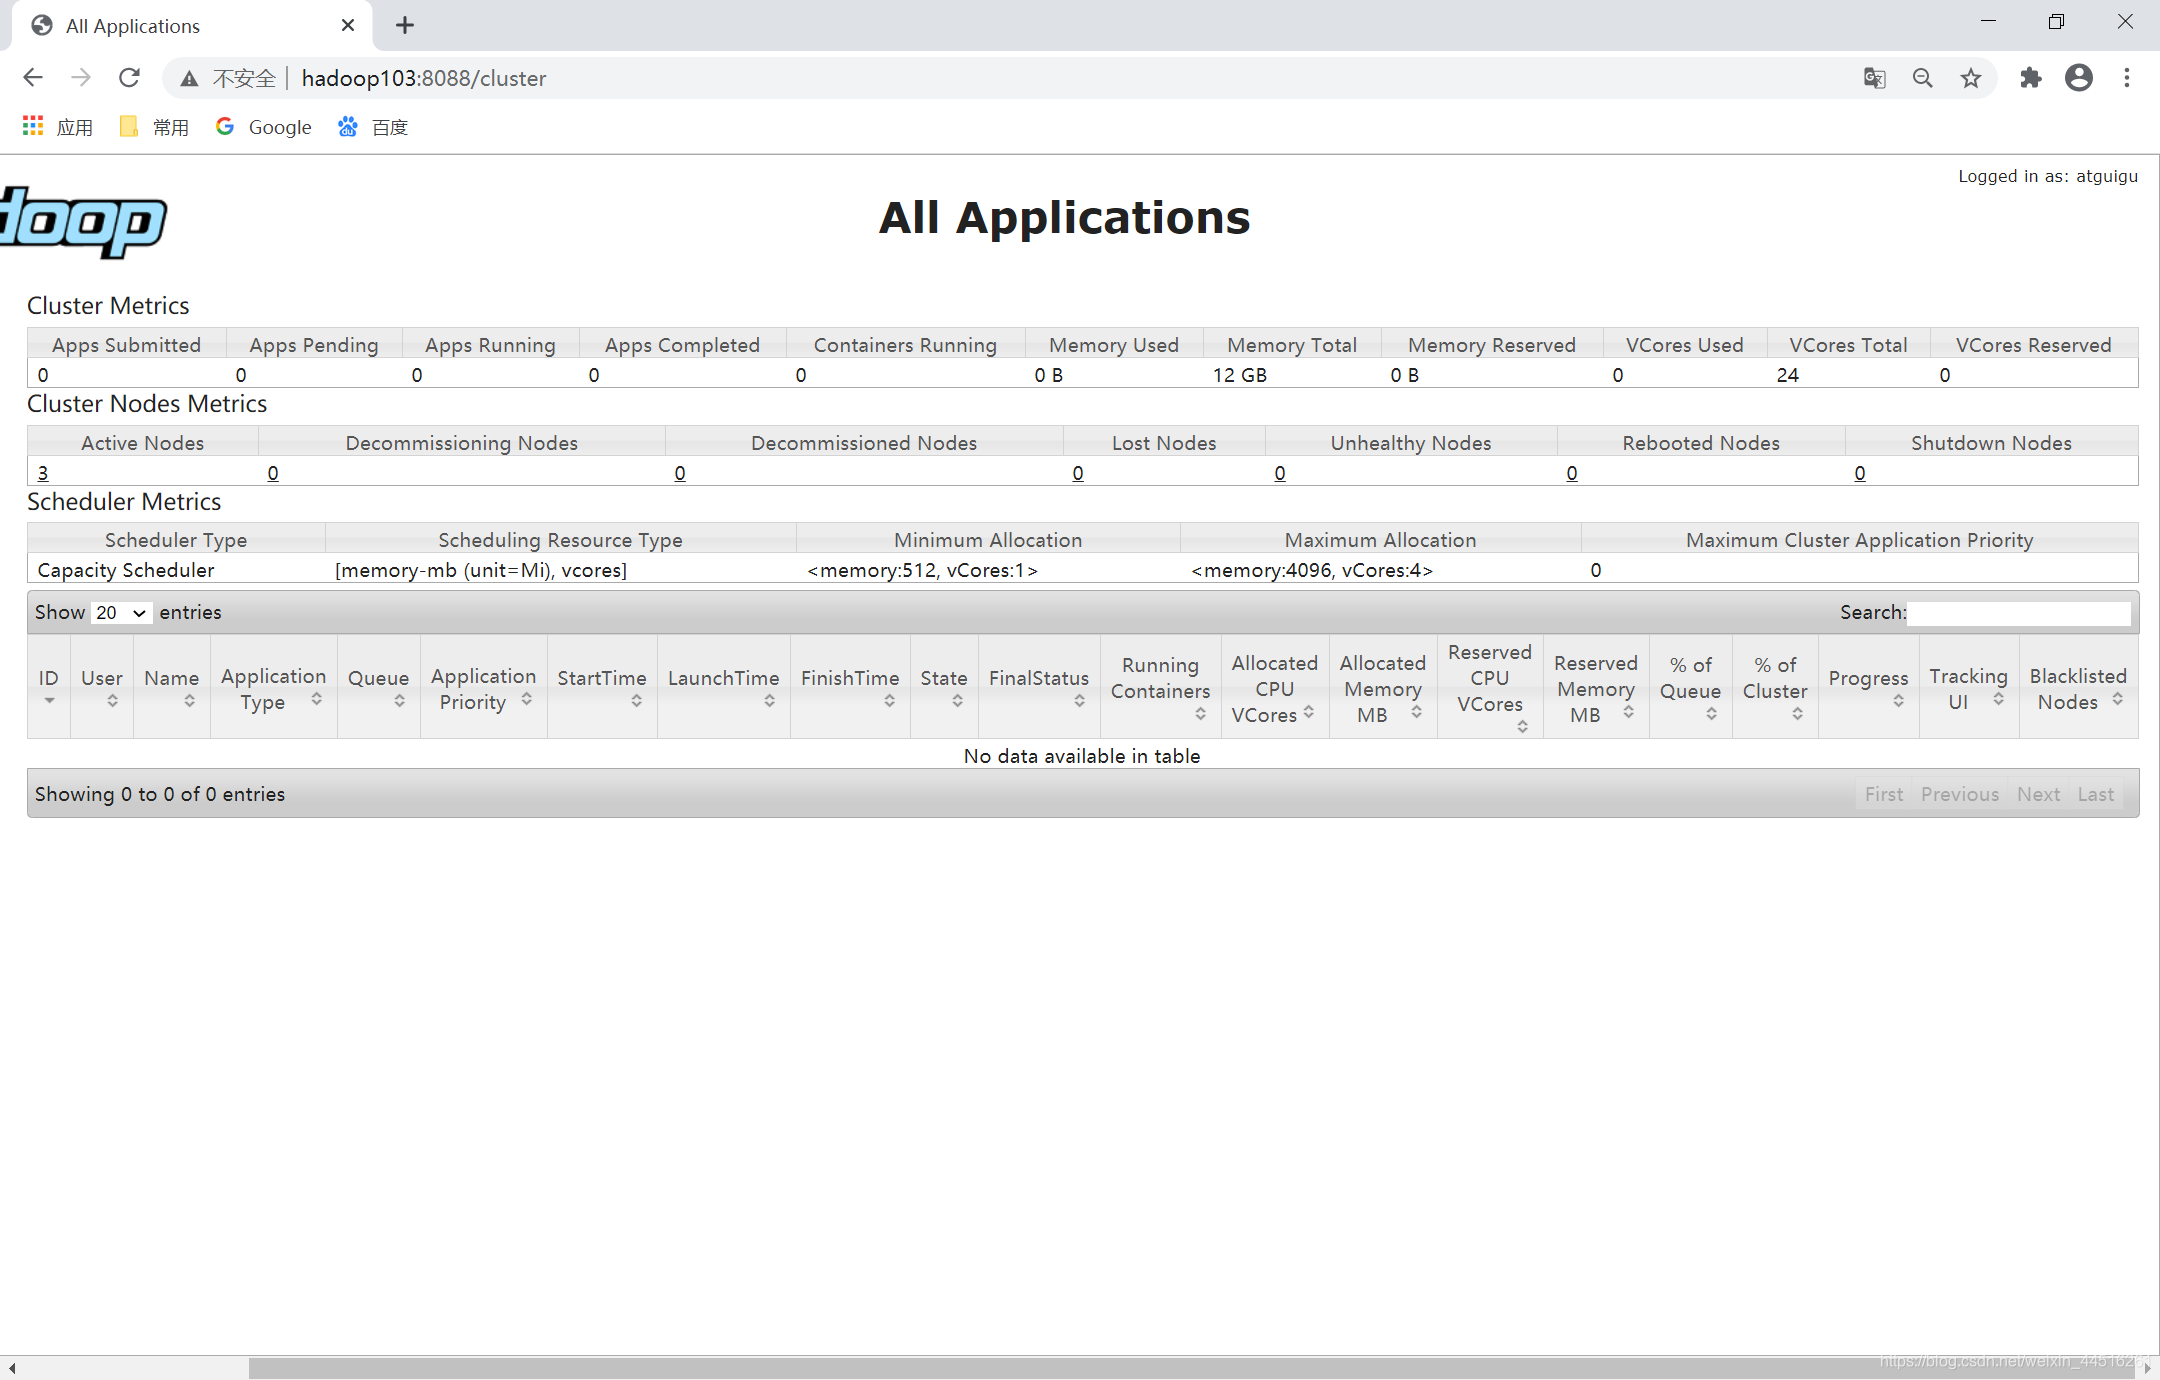Close the All Applications tab
The height and width of the screenshot is (1380, 2160).
click(348, 26)
